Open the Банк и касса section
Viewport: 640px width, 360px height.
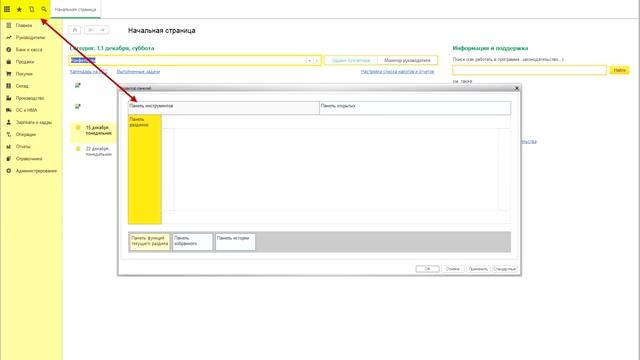tap(29, 50)
